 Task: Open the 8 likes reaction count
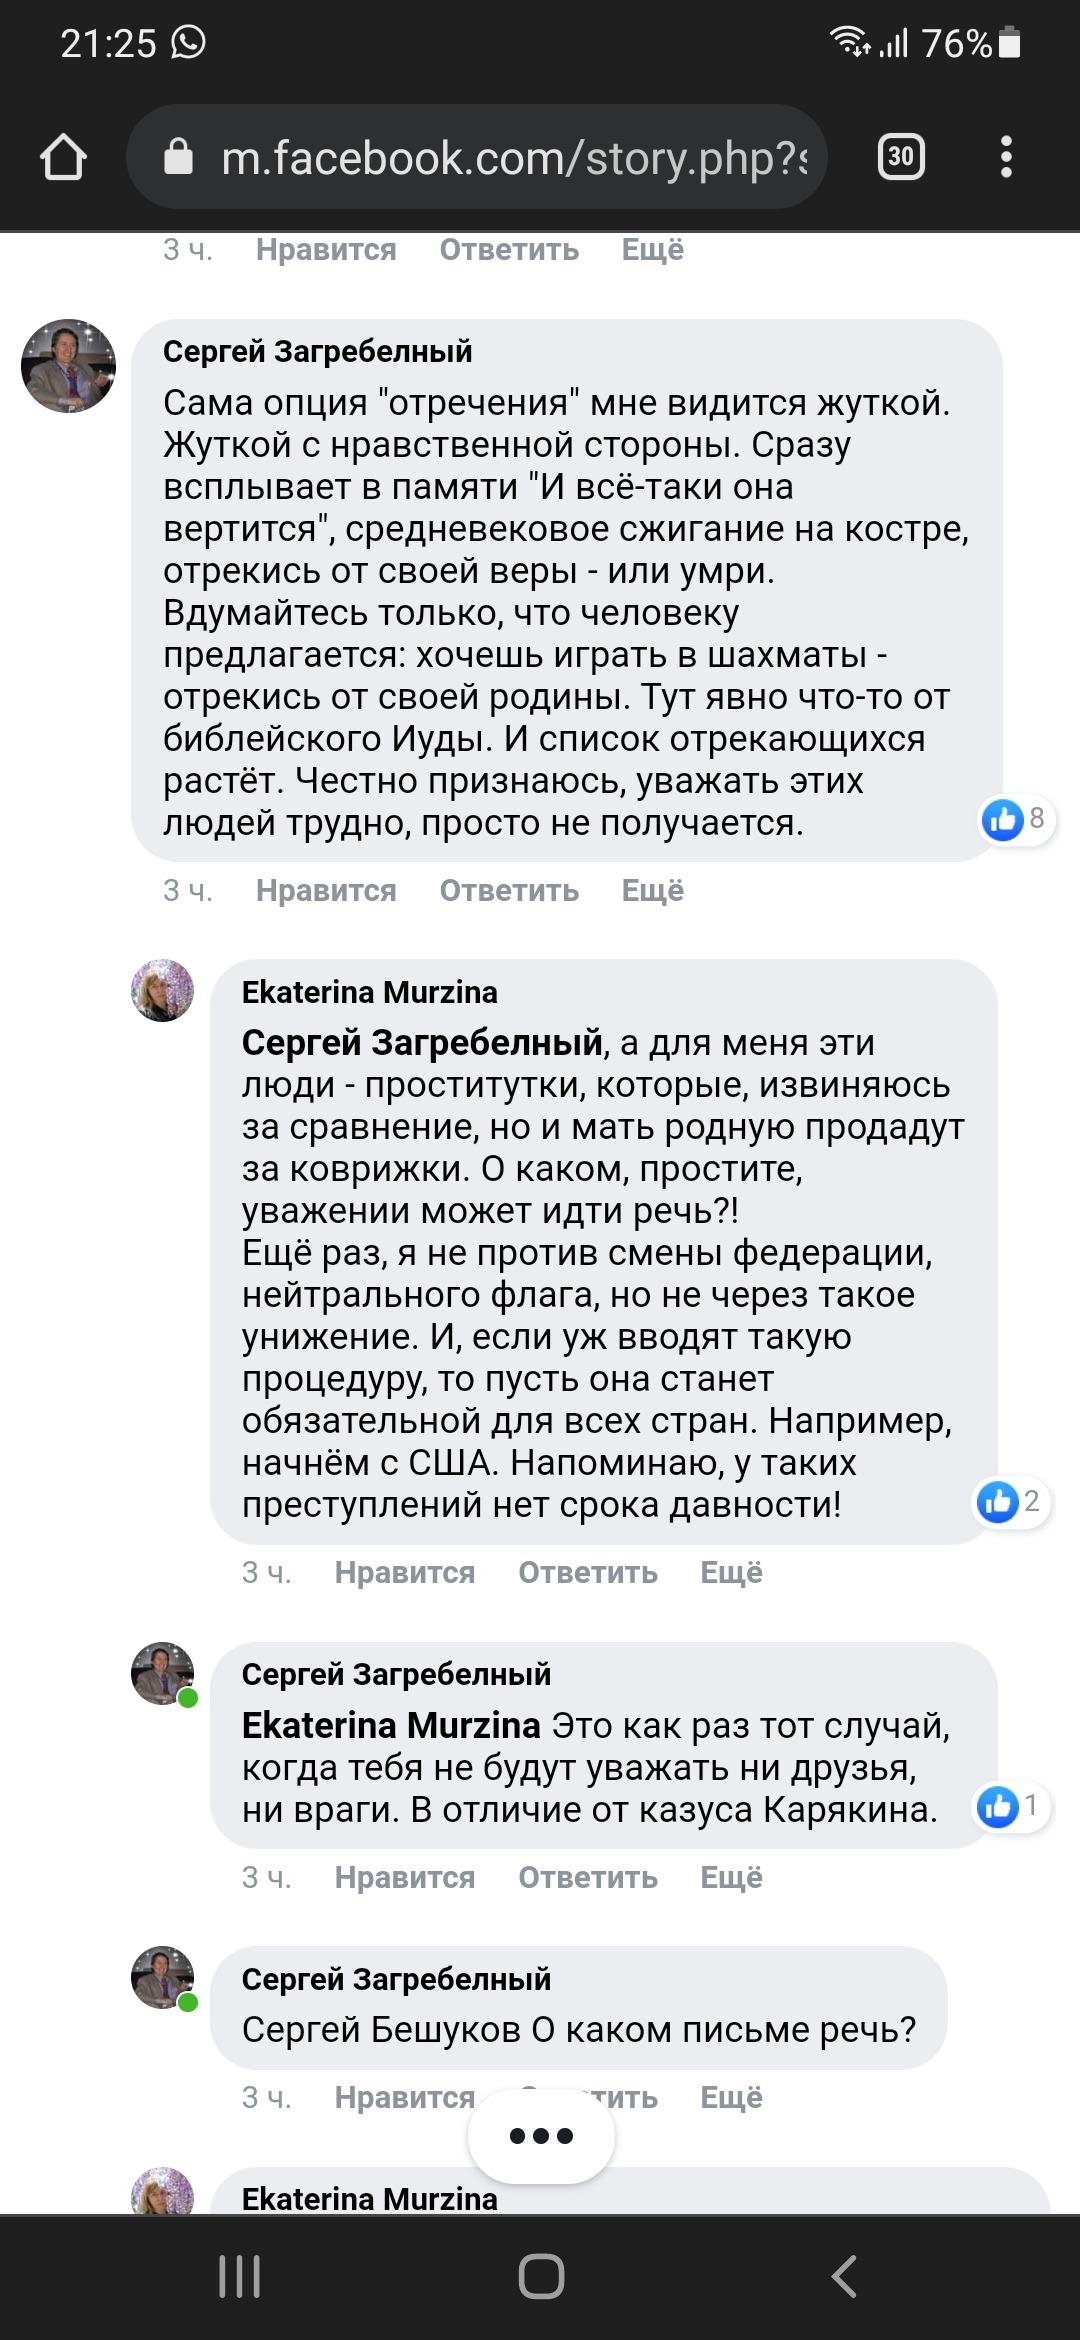pyautogui.click(x=1015, y=820)
